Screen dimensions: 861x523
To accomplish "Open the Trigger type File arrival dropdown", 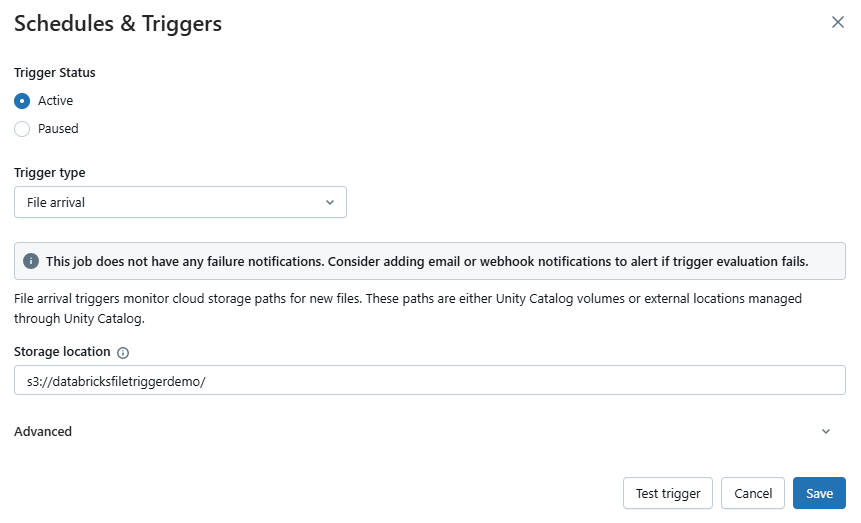I will (180, 202).
